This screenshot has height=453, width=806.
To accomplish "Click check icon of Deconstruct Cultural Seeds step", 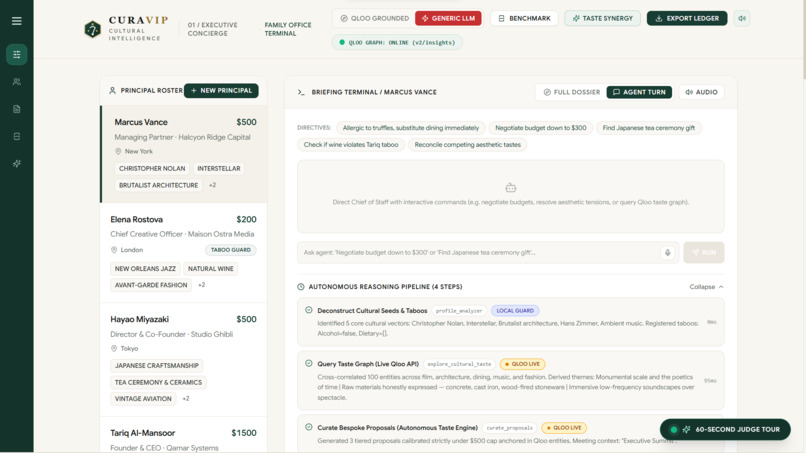I will [308, 310].
